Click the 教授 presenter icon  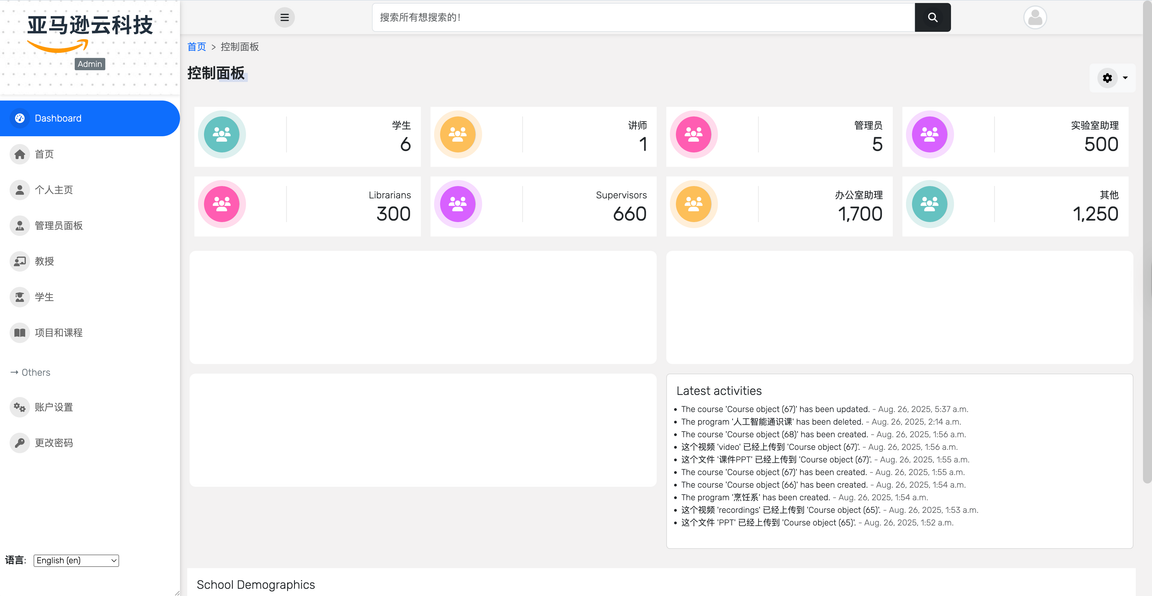click(x=17, y=261)
